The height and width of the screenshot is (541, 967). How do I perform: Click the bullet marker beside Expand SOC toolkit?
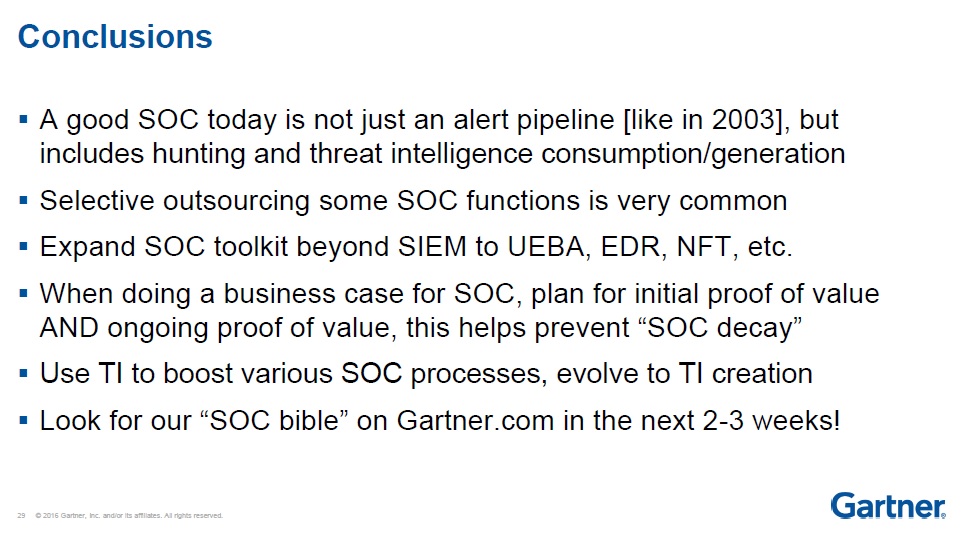[23, 247]
